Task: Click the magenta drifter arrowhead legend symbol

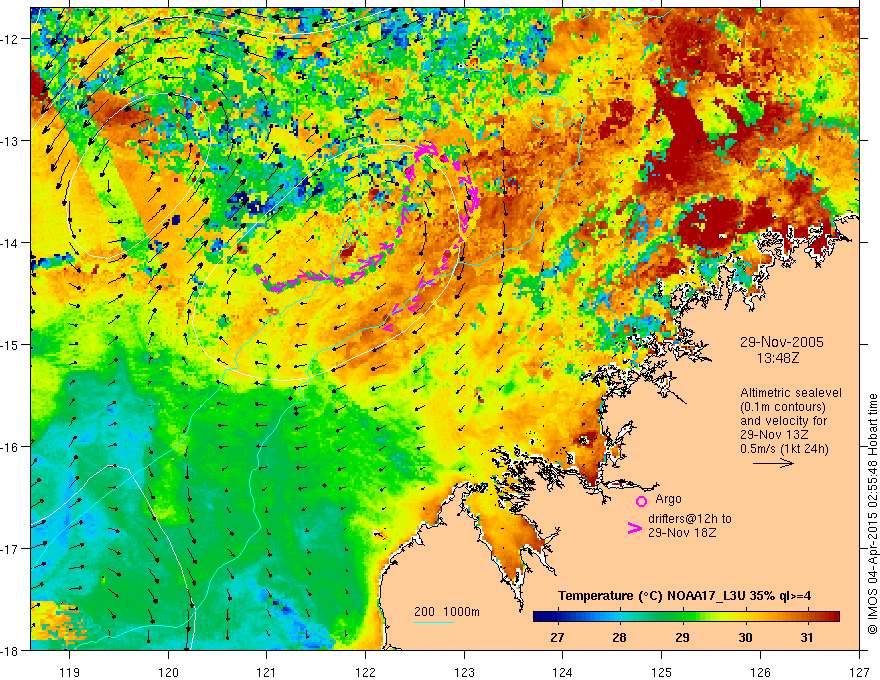Action: coord(635,528)
